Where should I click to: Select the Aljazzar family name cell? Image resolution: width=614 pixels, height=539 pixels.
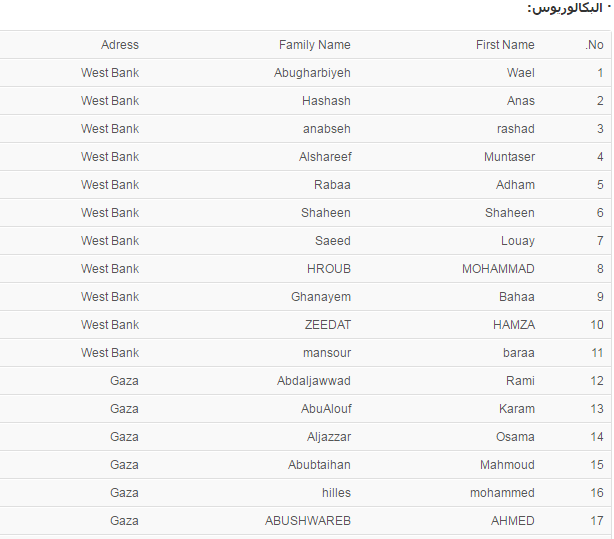click(x=328, y=437)
